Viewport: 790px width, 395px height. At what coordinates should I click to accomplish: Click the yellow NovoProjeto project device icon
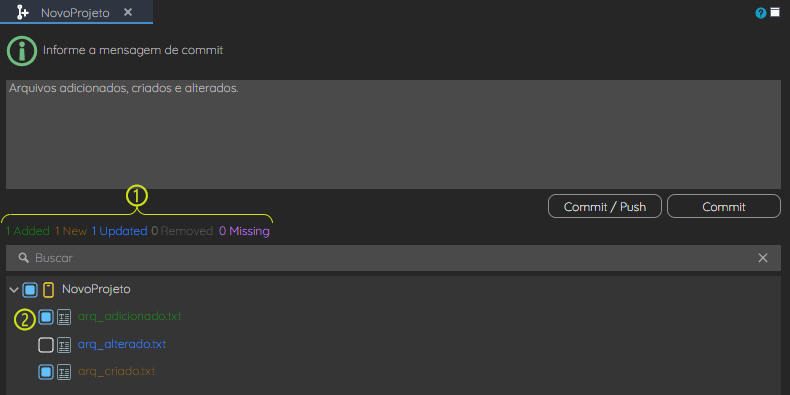pyautogui.click(x=48, y=290)
